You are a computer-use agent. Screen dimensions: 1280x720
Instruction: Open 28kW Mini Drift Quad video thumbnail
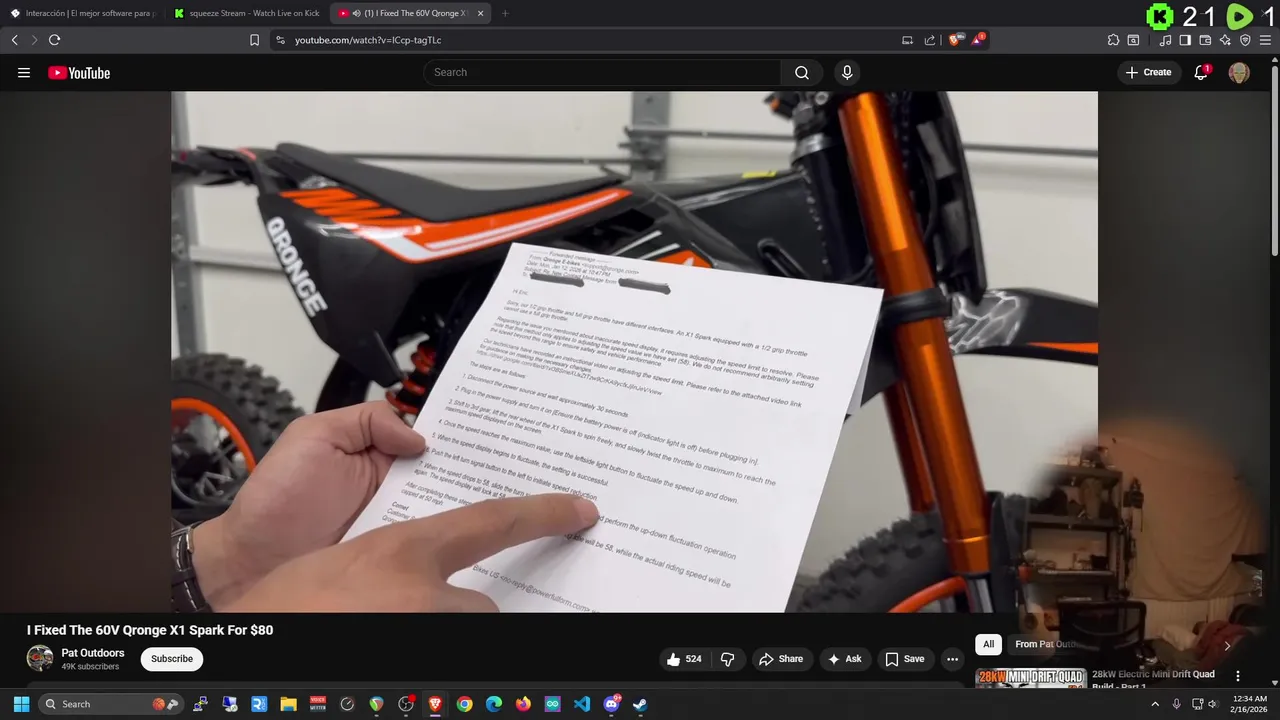coord(1030,678)
